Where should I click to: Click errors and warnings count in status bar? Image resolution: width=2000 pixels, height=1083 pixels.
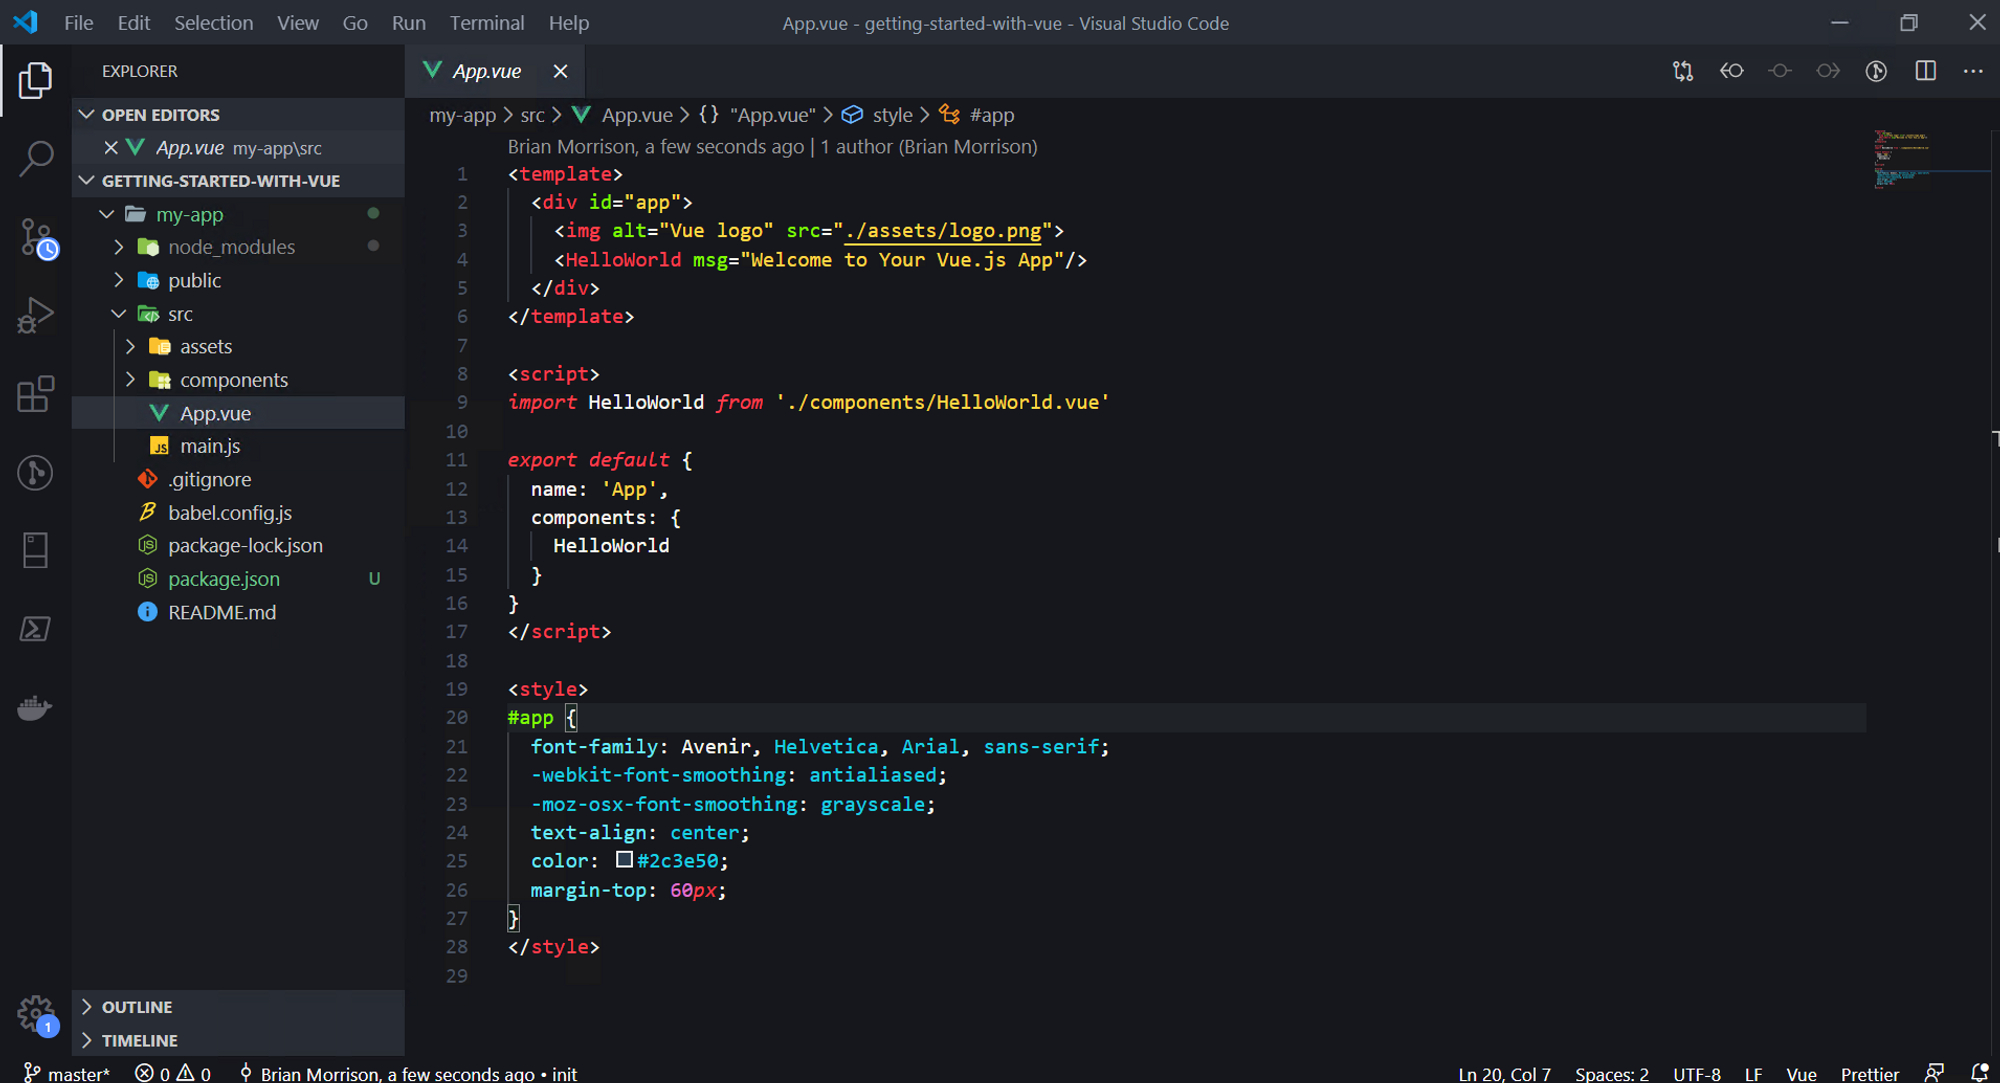pyautogui.click(x=173, y=1073)
